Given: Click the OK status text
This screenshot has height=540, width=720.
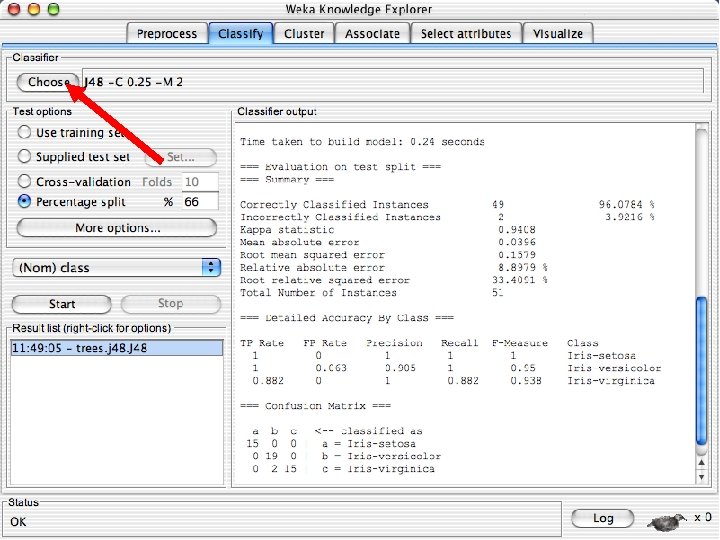Looking at the screenshot, I should (18, 522).
